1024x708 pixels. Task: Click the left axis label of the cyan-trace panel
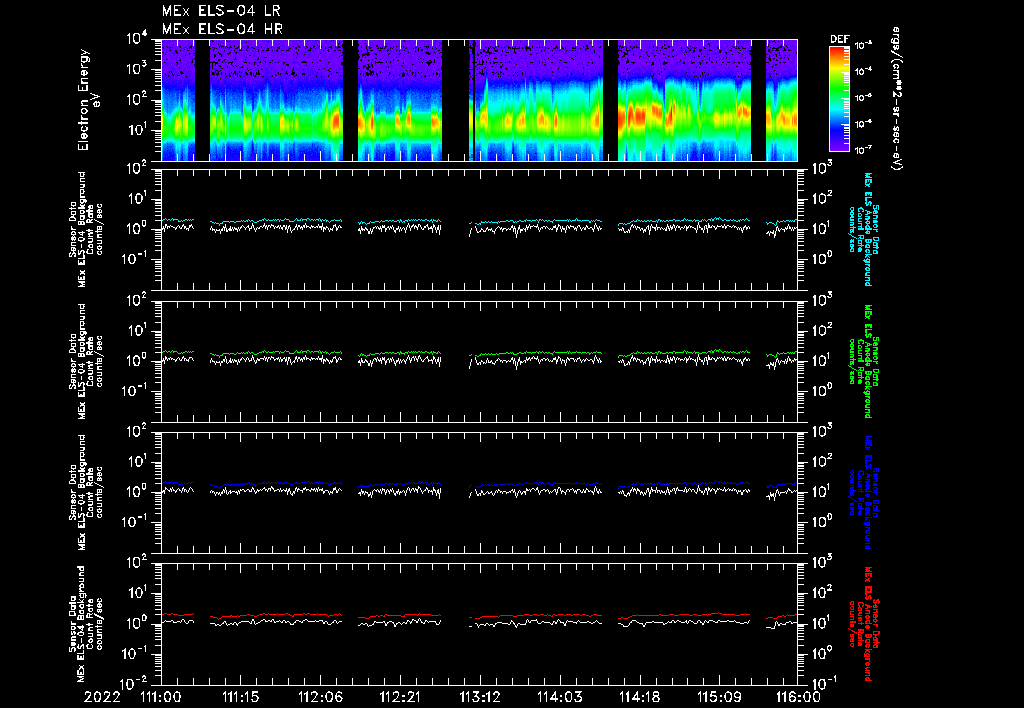[86, 229]
